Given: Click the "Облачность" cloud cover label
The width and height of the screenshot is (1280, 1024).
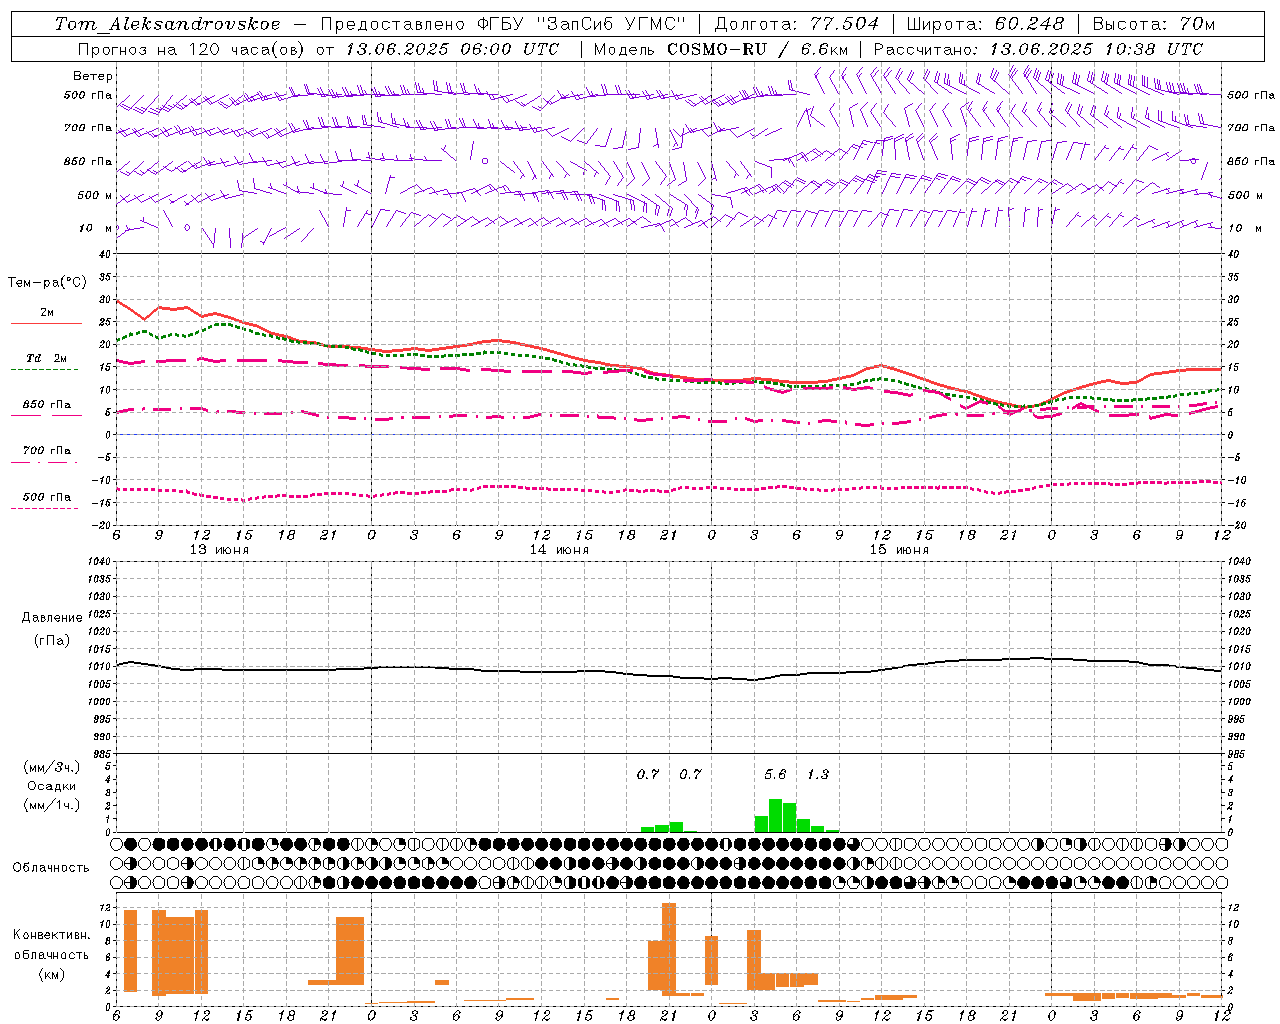Looking at the screenshot, I should (x=51, y=868).
